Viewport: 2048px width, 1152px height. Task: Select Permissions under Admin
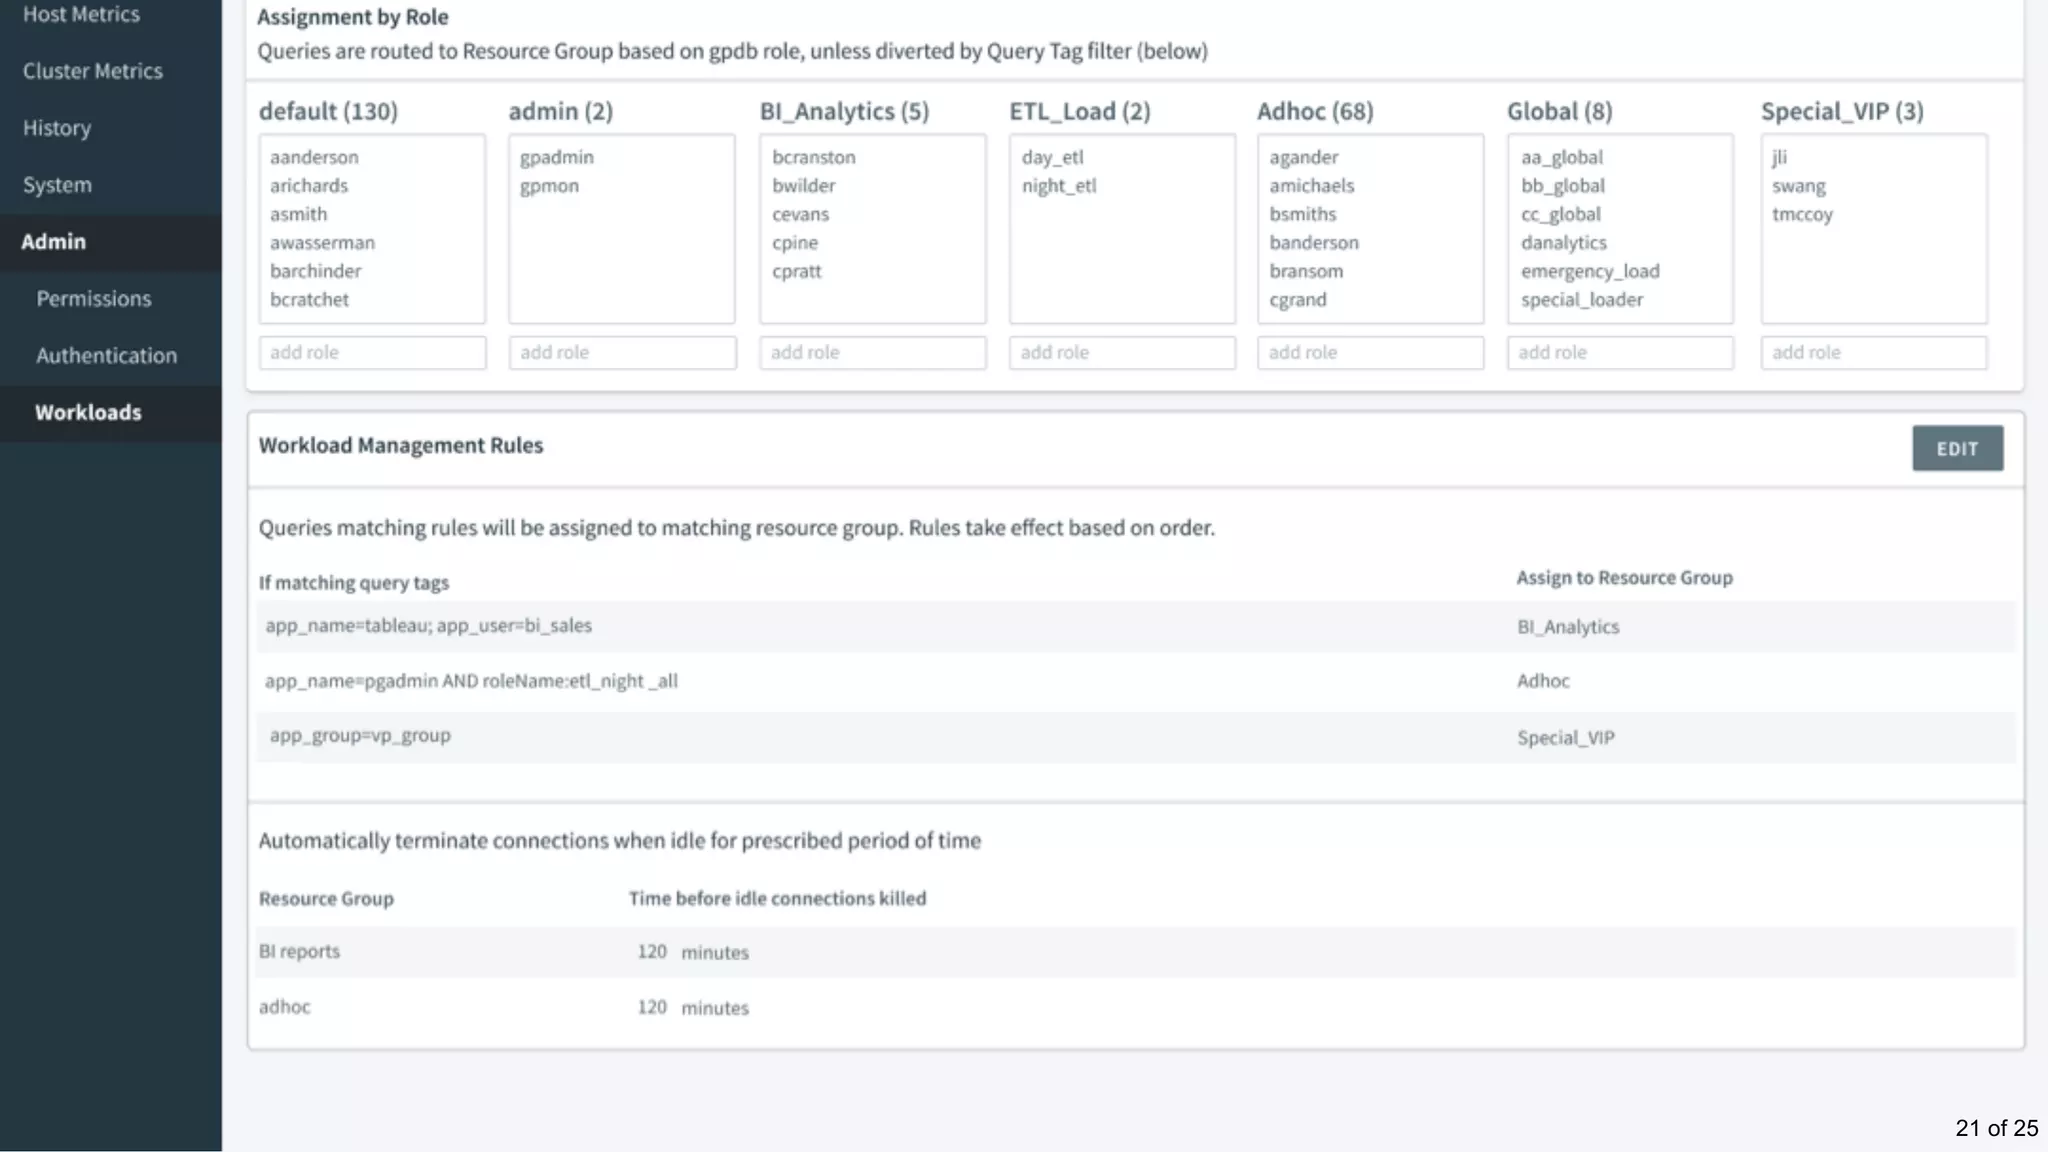pyautogui.click(x=94, y=299)
